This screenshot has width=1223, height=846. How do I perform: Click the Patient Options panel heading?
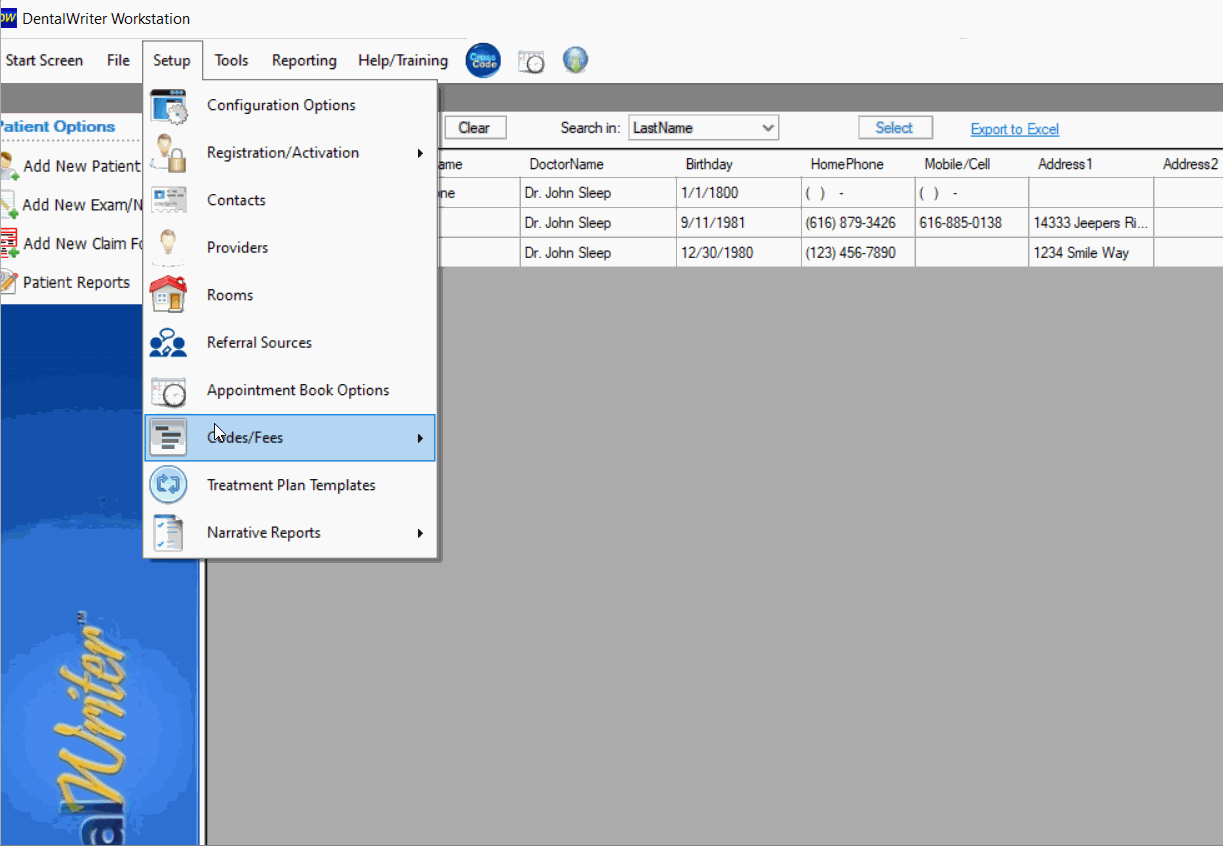click(x=58, y=127)
